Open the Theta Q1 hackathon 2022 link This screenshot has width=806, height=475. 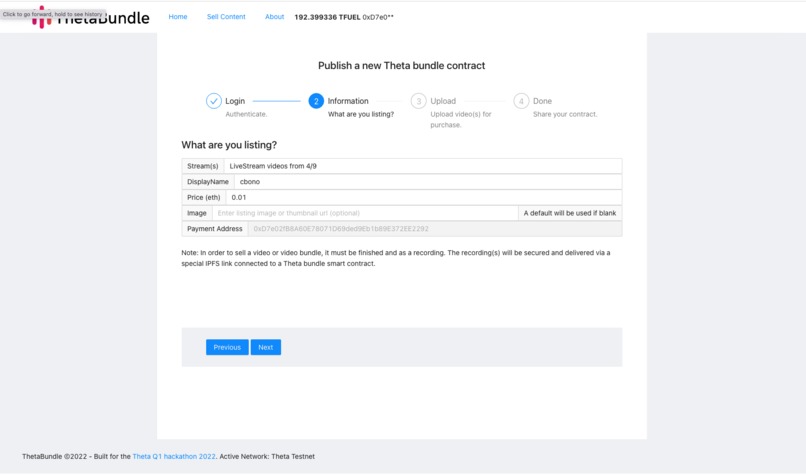click(174, 456)
